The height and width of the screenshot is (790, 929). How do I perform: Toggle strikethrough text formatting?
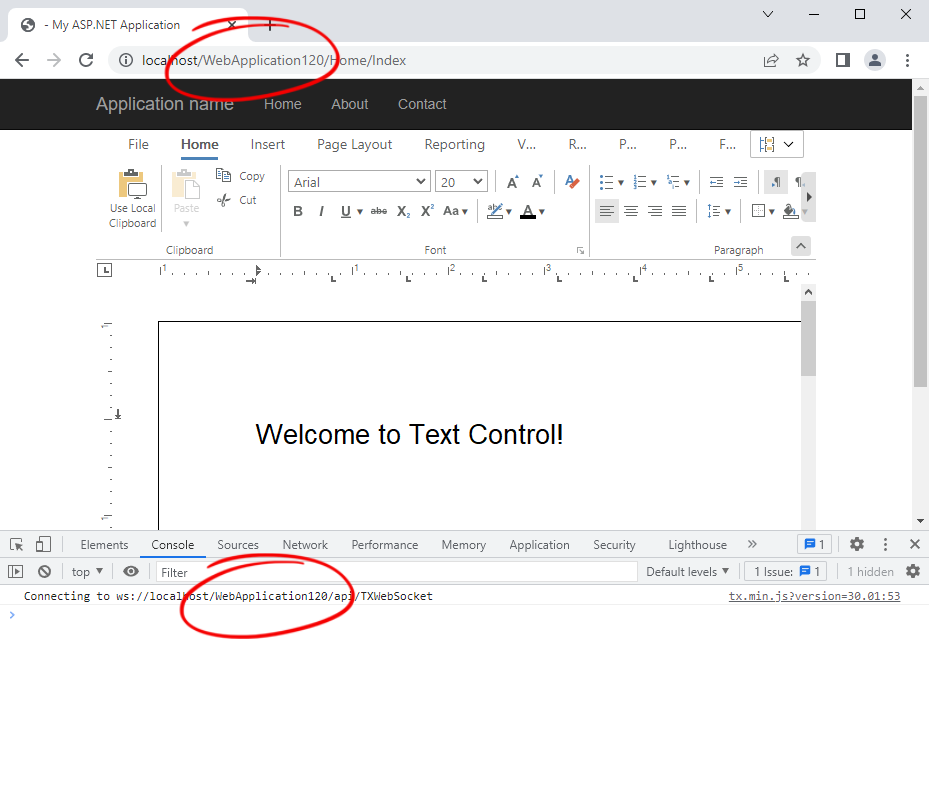pyautogui.click(x=379, y=212)
